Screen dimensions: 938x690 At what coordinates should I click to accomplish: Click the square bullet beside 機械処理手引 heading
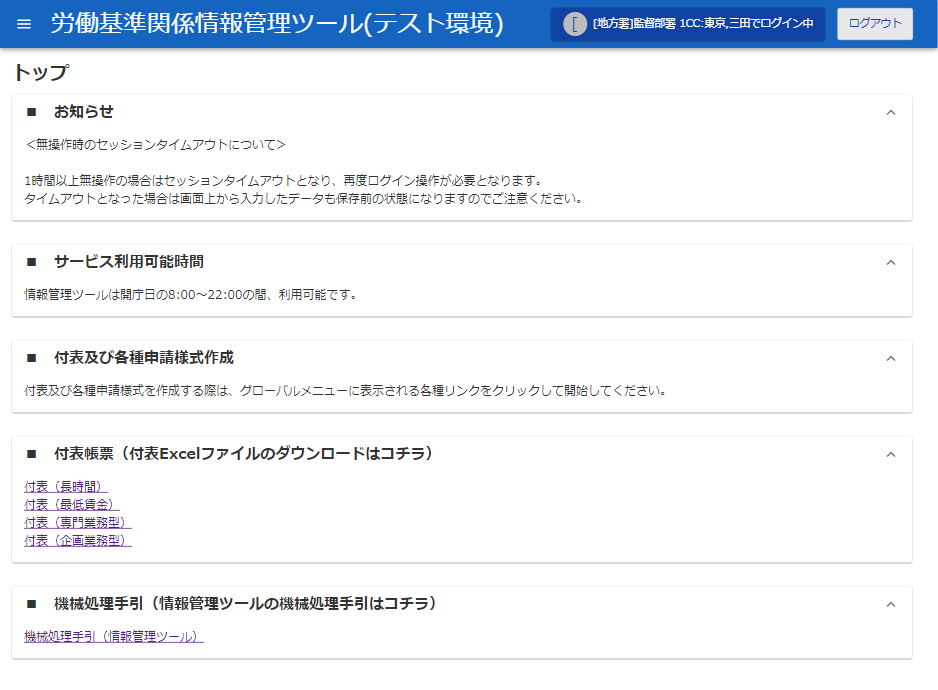point(31,604)
